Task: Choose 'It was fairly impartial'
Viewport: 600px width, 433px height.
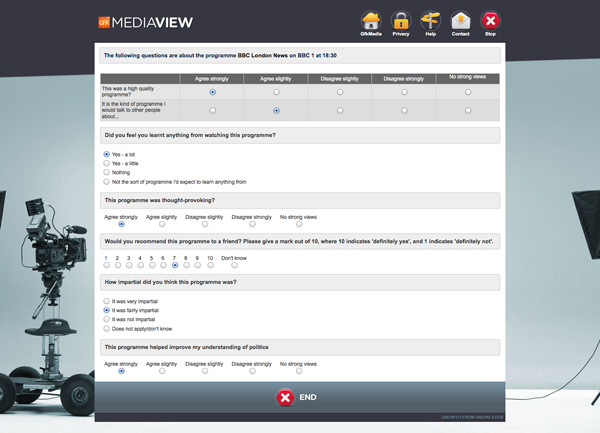Action: (106, 310)
